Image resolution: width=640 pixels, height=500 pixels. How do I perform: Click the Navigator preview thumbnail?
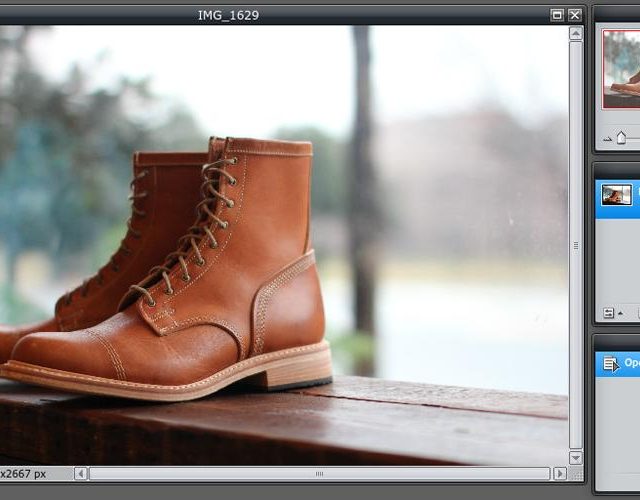(x=621, y=69)
